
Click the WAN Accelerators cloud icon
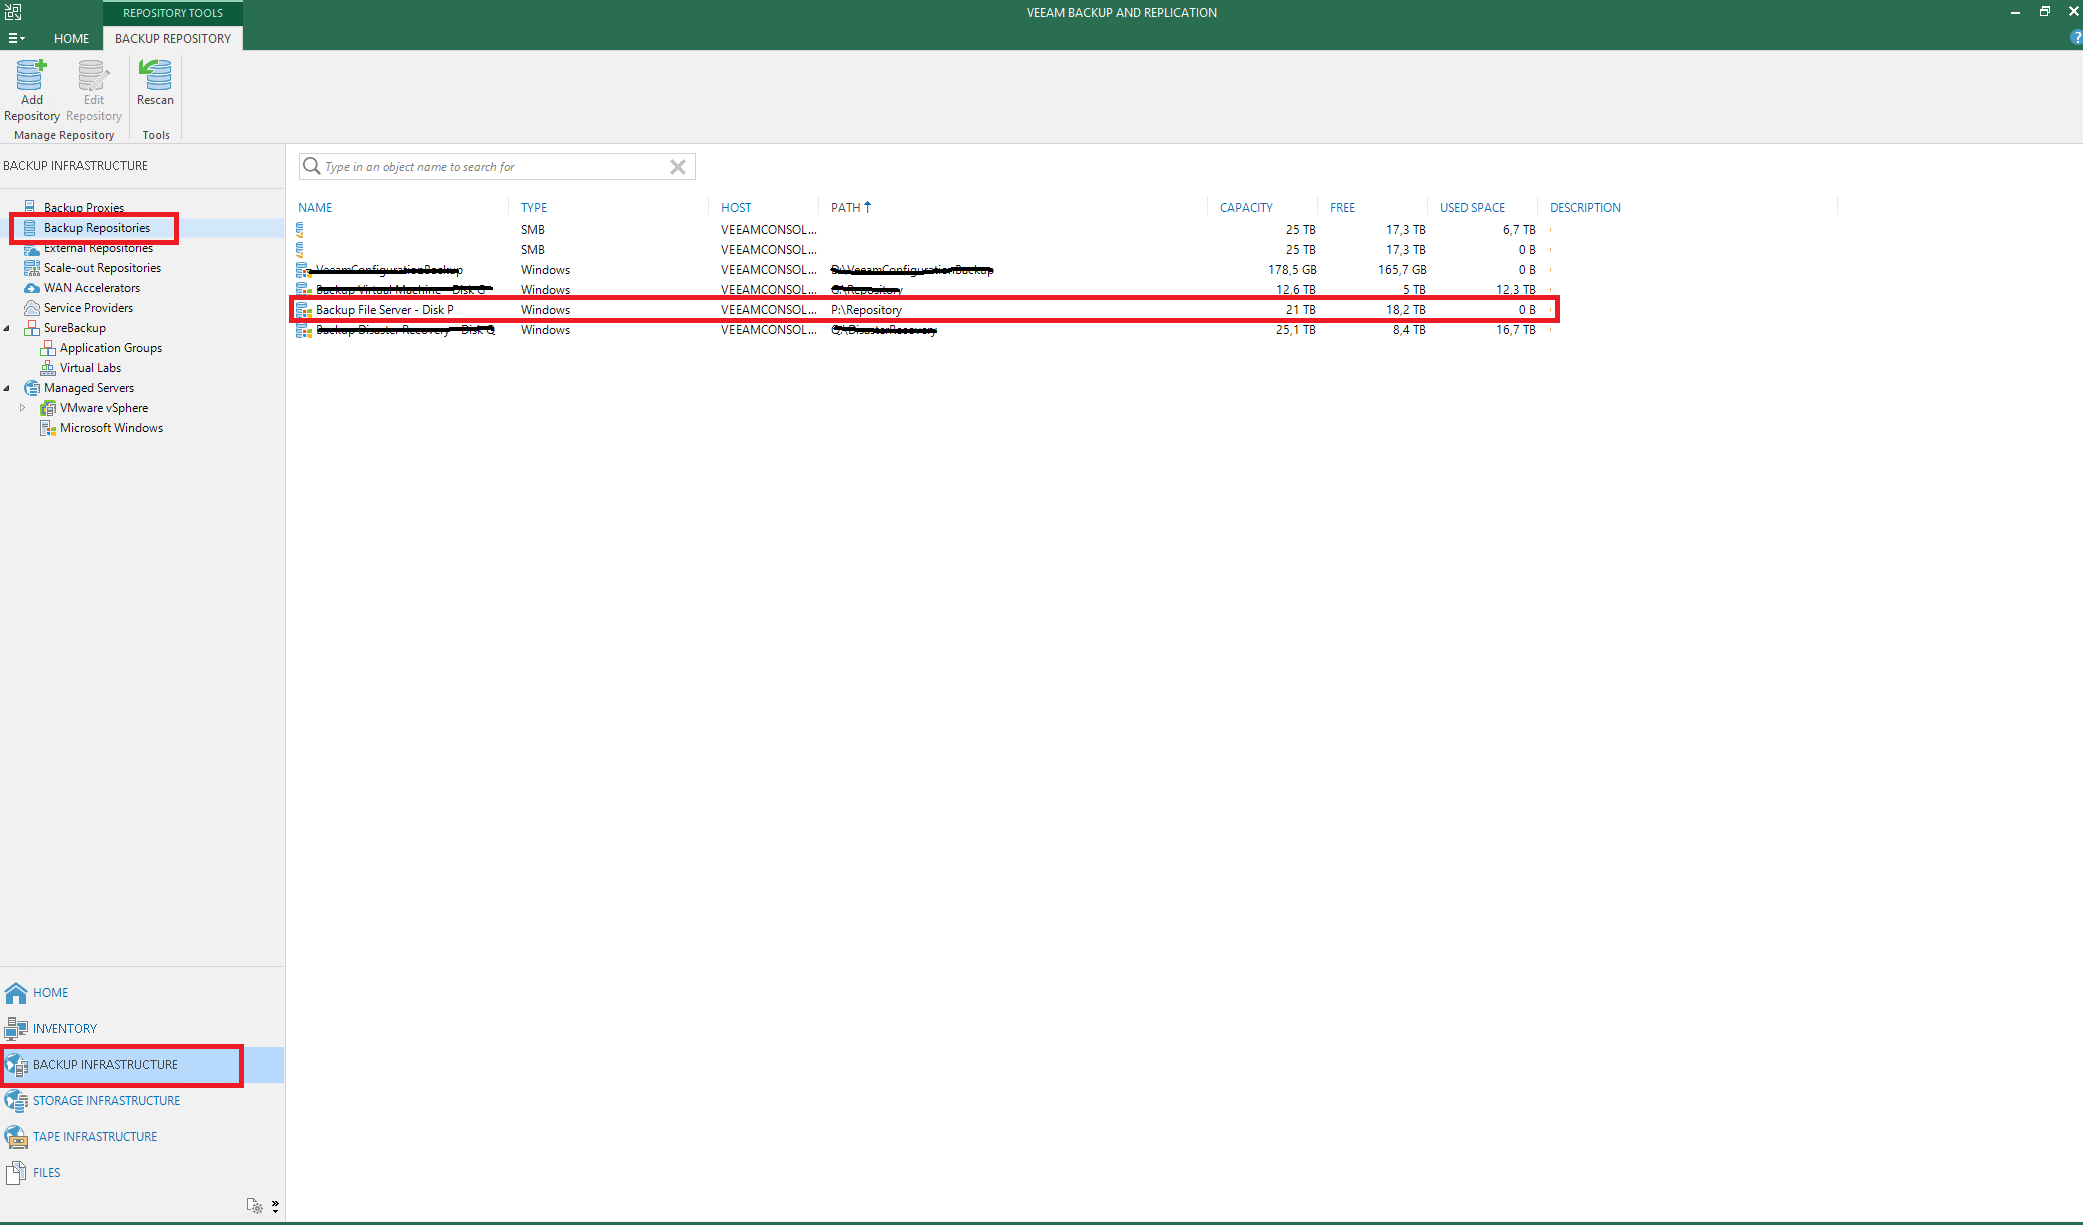[x=32, y=288]
